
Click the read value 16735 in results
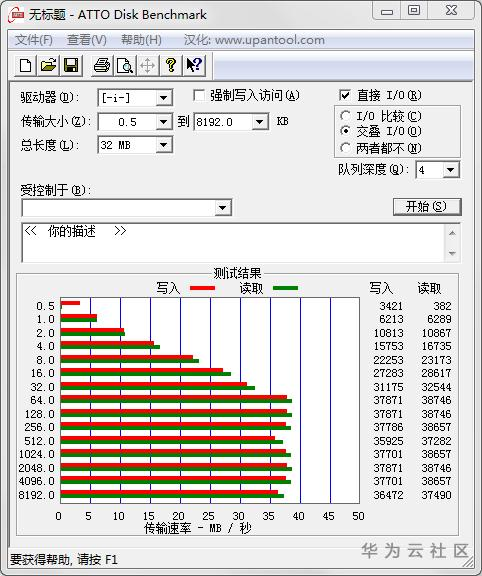click(436, 346)
